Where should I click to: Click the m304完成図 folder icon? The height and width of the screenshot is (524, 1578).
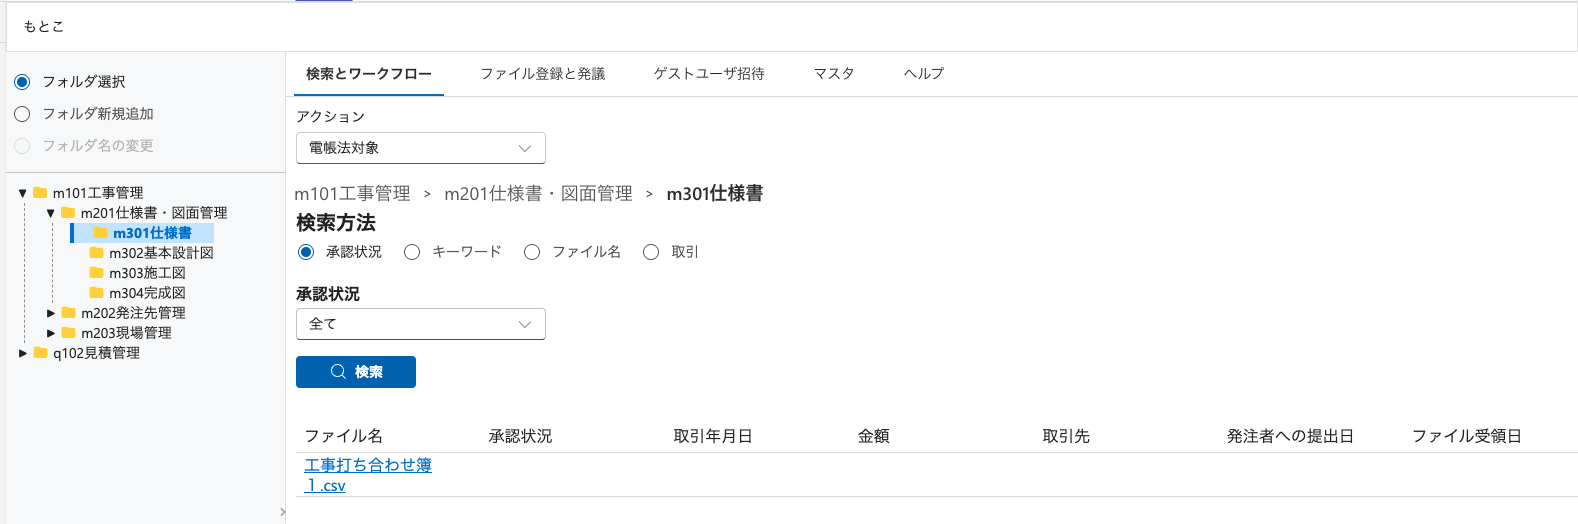click(x=97, y=292)
